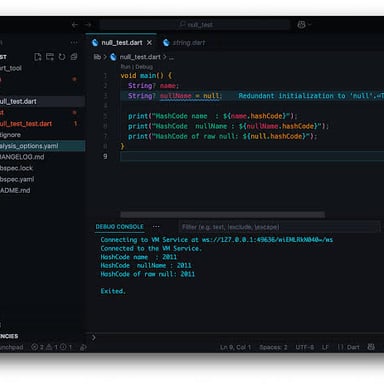Select null_test.dart in the file tree

pyautogui.click(x=42, y=101)
